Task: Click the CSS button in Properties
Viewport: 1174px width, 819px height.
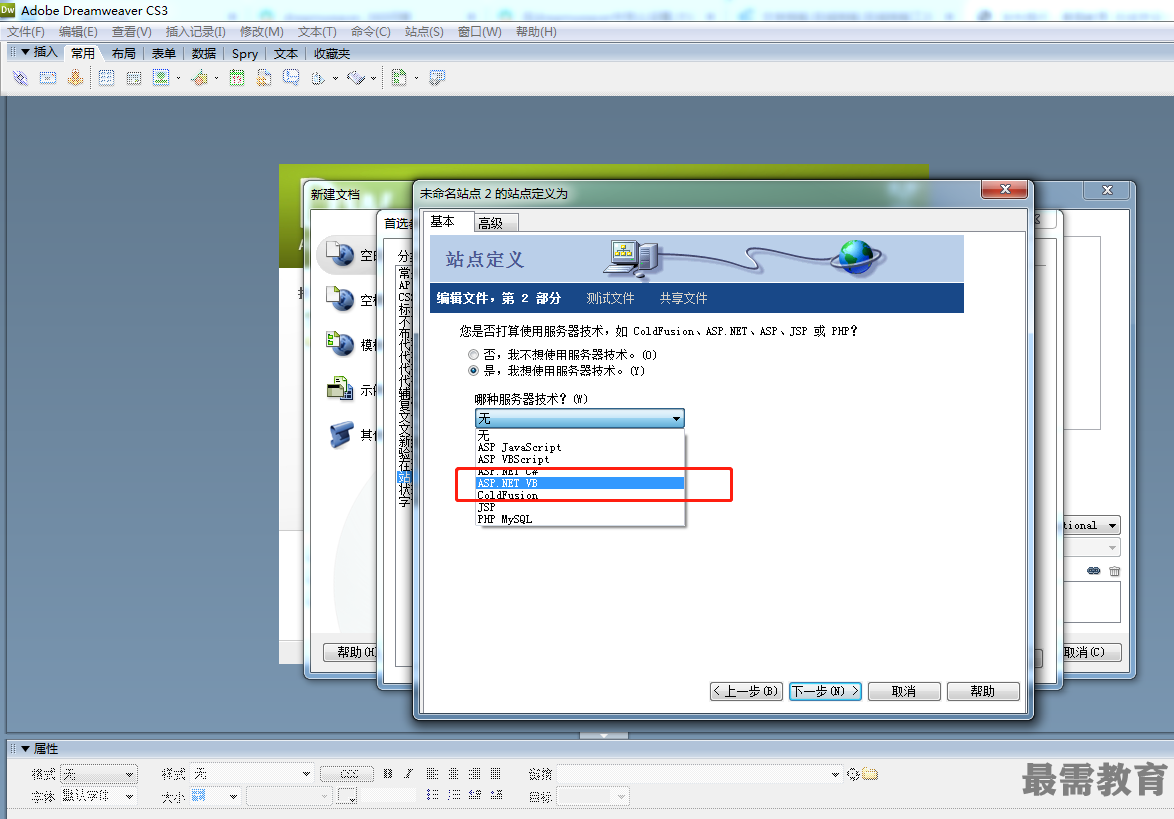Action: click(x=349, y=774)
